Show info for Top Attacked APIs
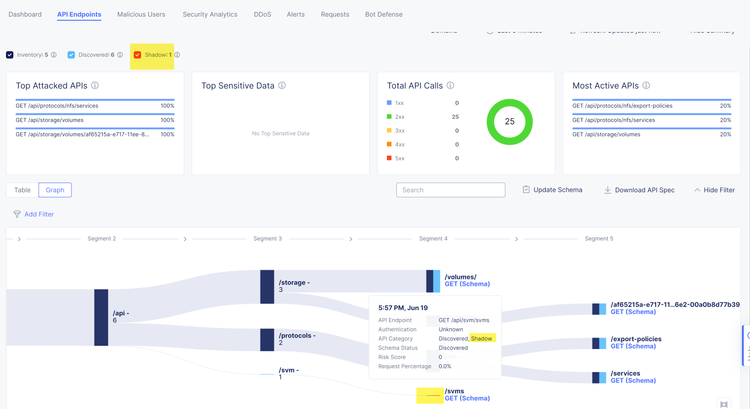Screen dimensions: 750x409 point(95,86)
